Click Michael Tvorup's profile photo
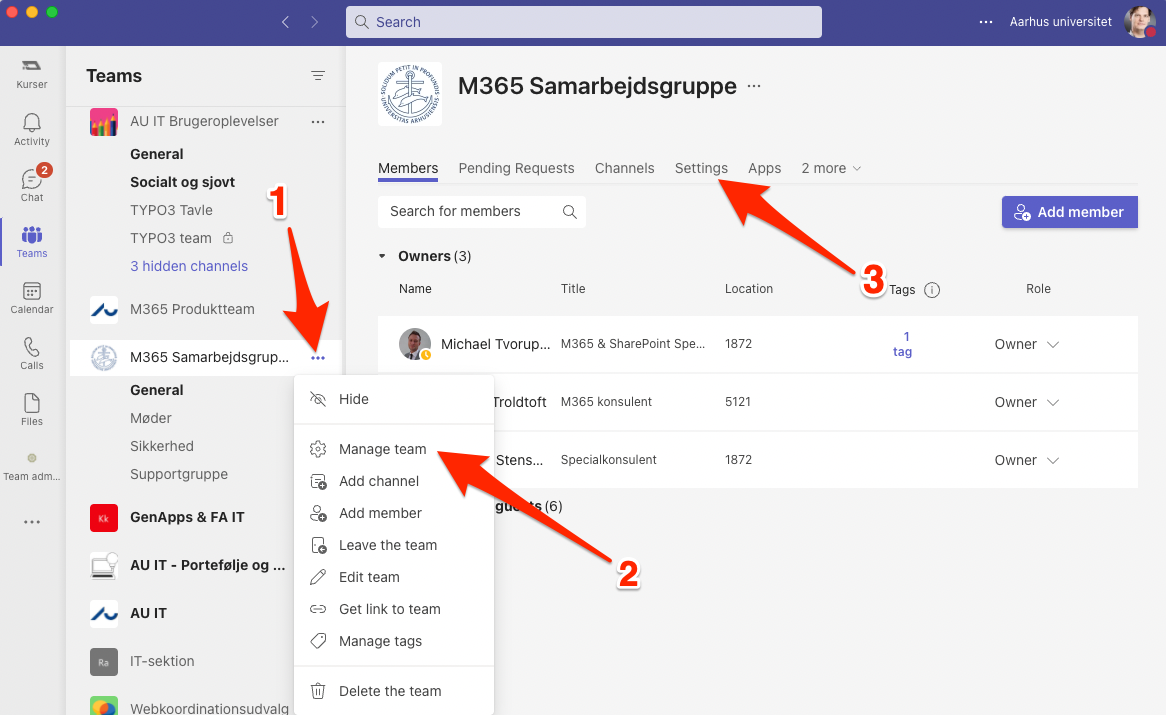This screenshot has height=715, width=1166. click(x=415, y=344)
